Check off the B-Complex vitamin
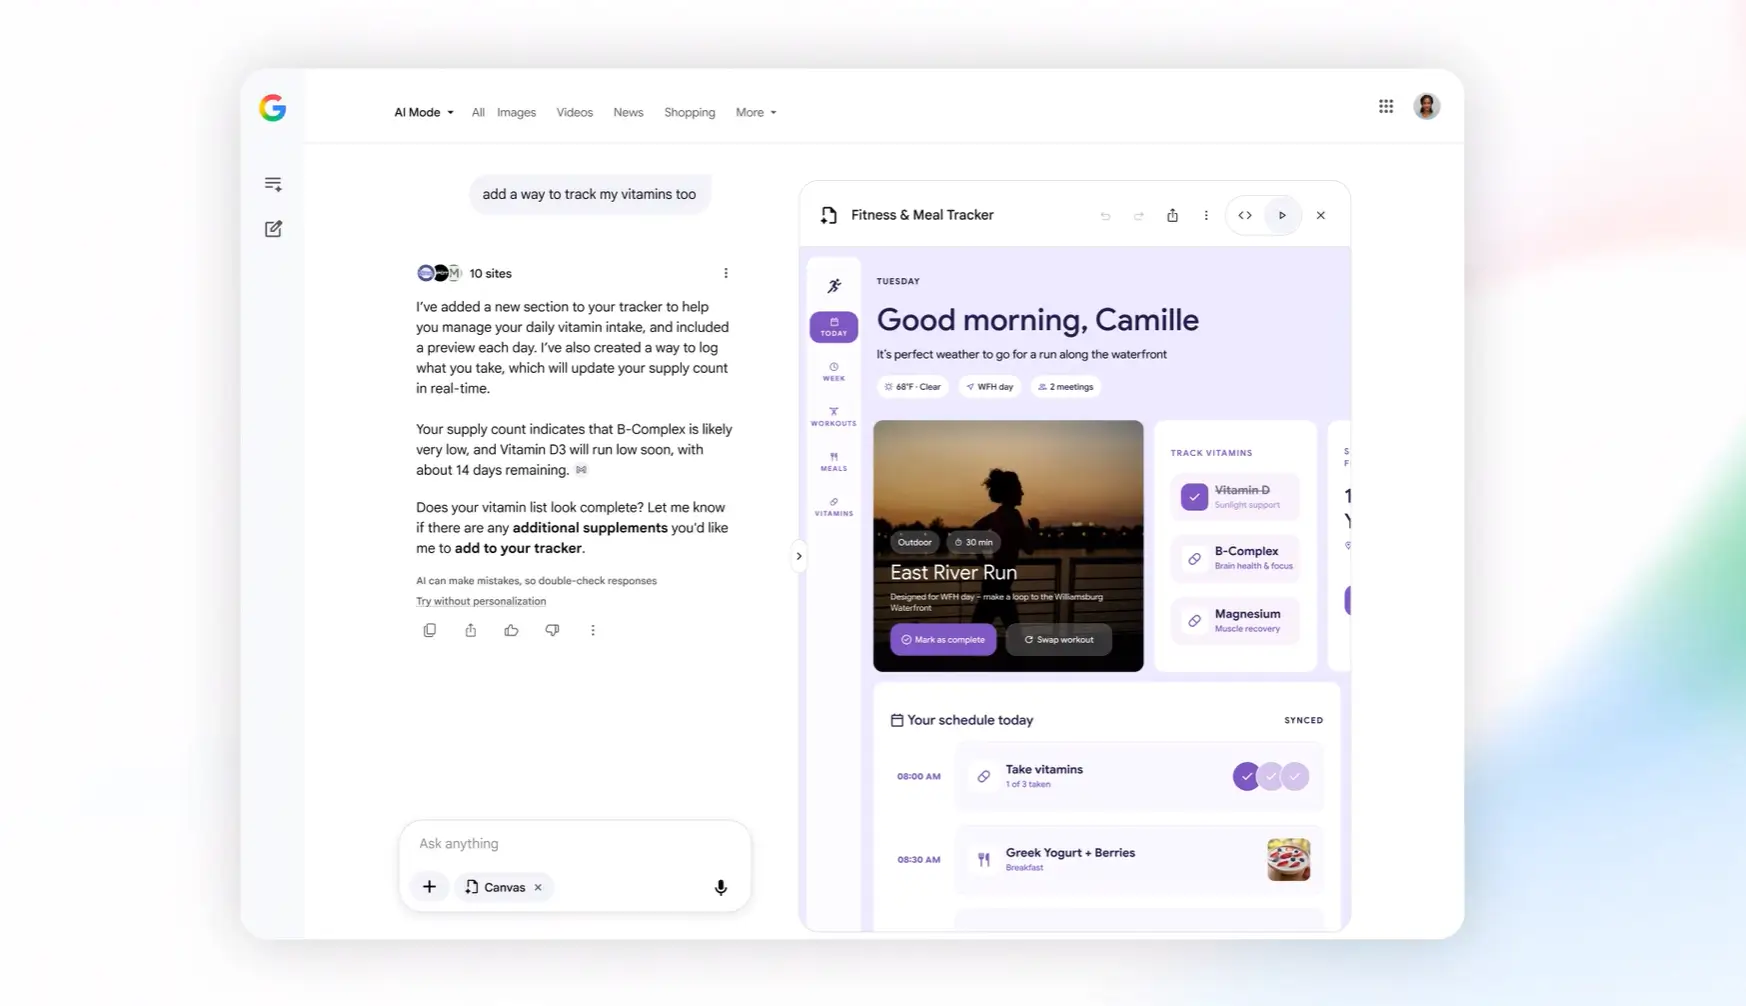Image resolution: width=1746 pixels, height=1006 pixels. (1194, 559)
